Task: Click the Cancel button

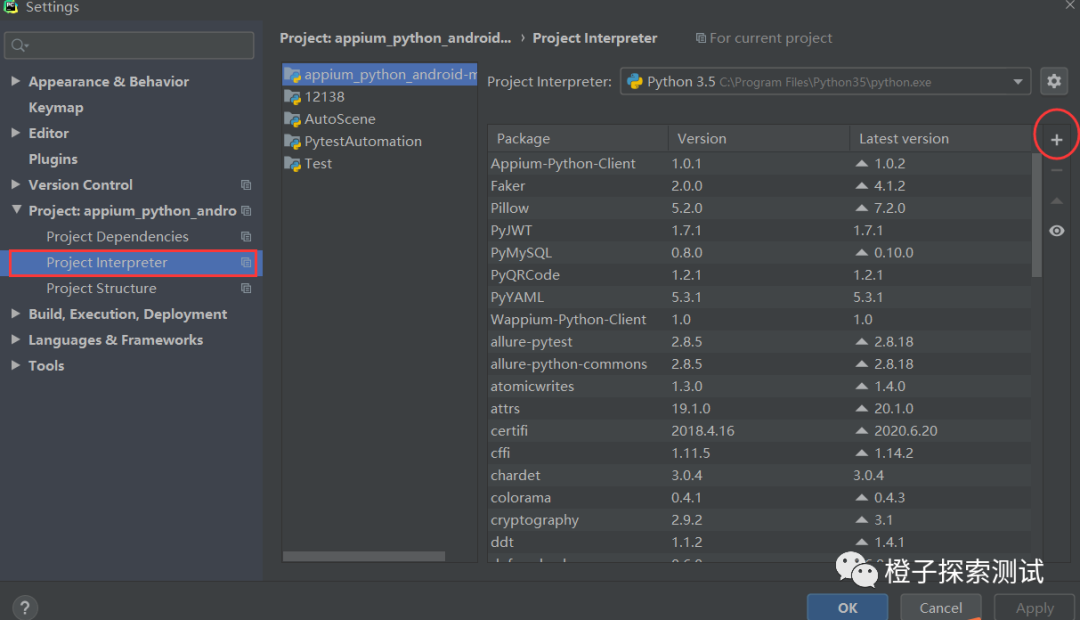Action: click(941, 608)
